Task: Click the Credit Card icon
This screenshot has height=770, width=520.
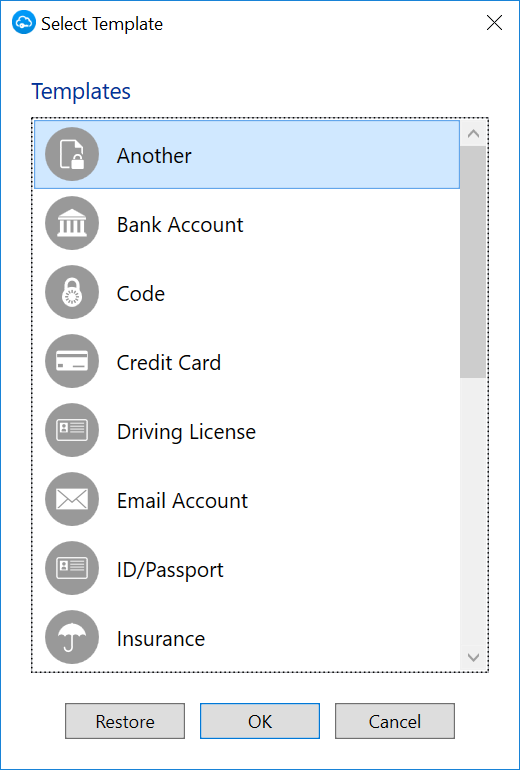Action: [x=72, y=361]
